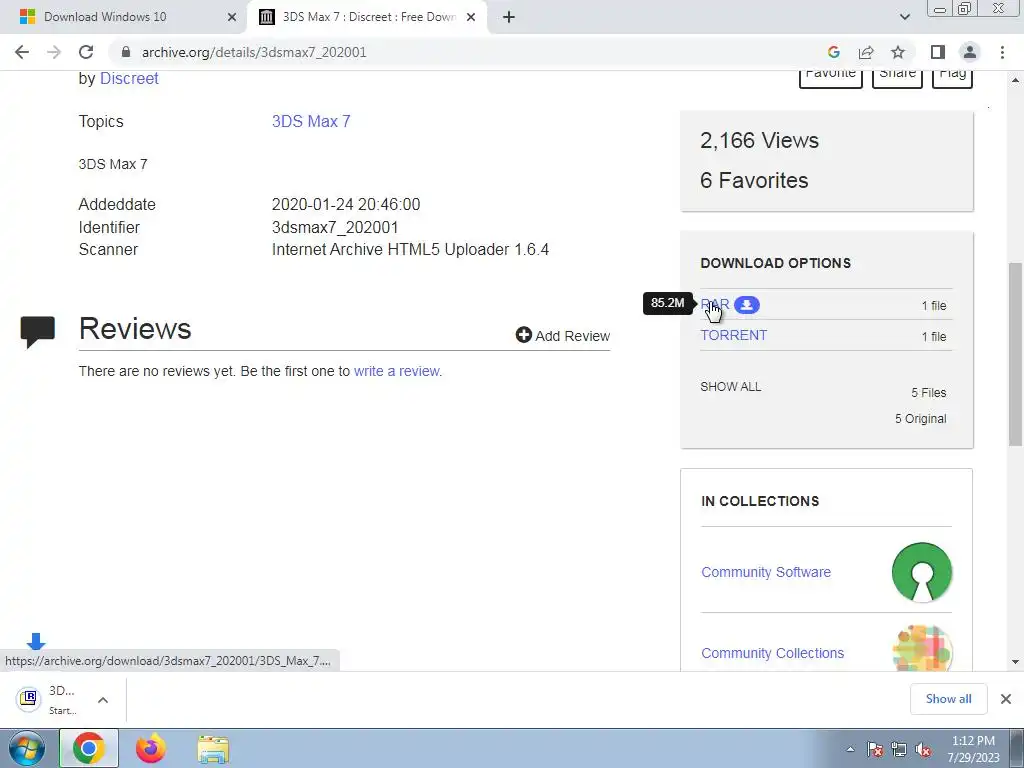Click the Action Center flag tray icon
The height and width of the screenshot is (768, 1024).
pyautogui.click(x=874, y=750)
